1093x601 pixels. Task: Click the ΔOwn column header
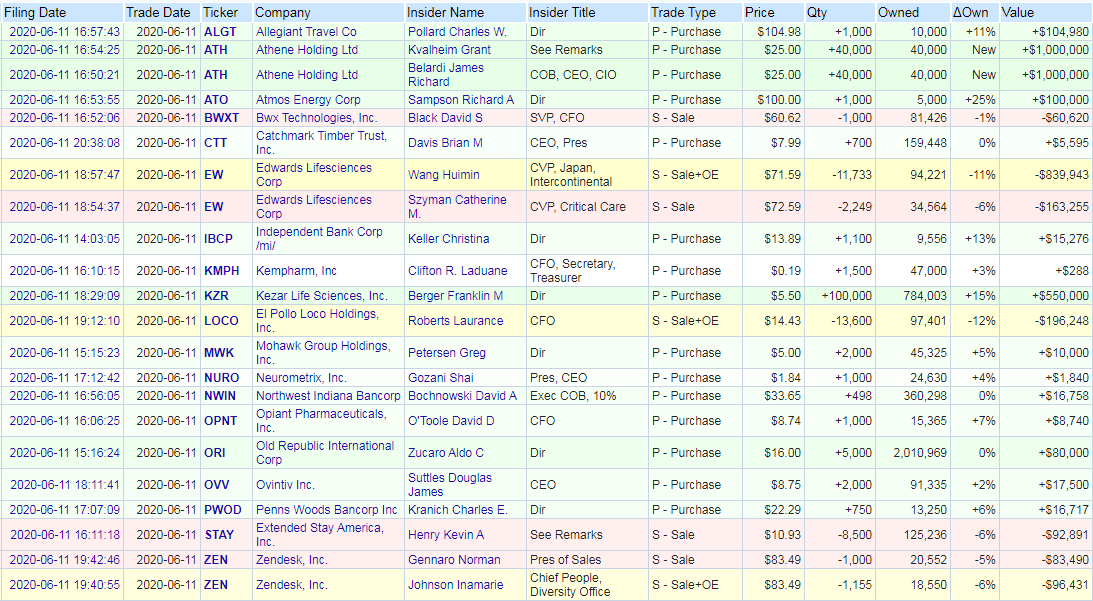click(x=970, y=13)
